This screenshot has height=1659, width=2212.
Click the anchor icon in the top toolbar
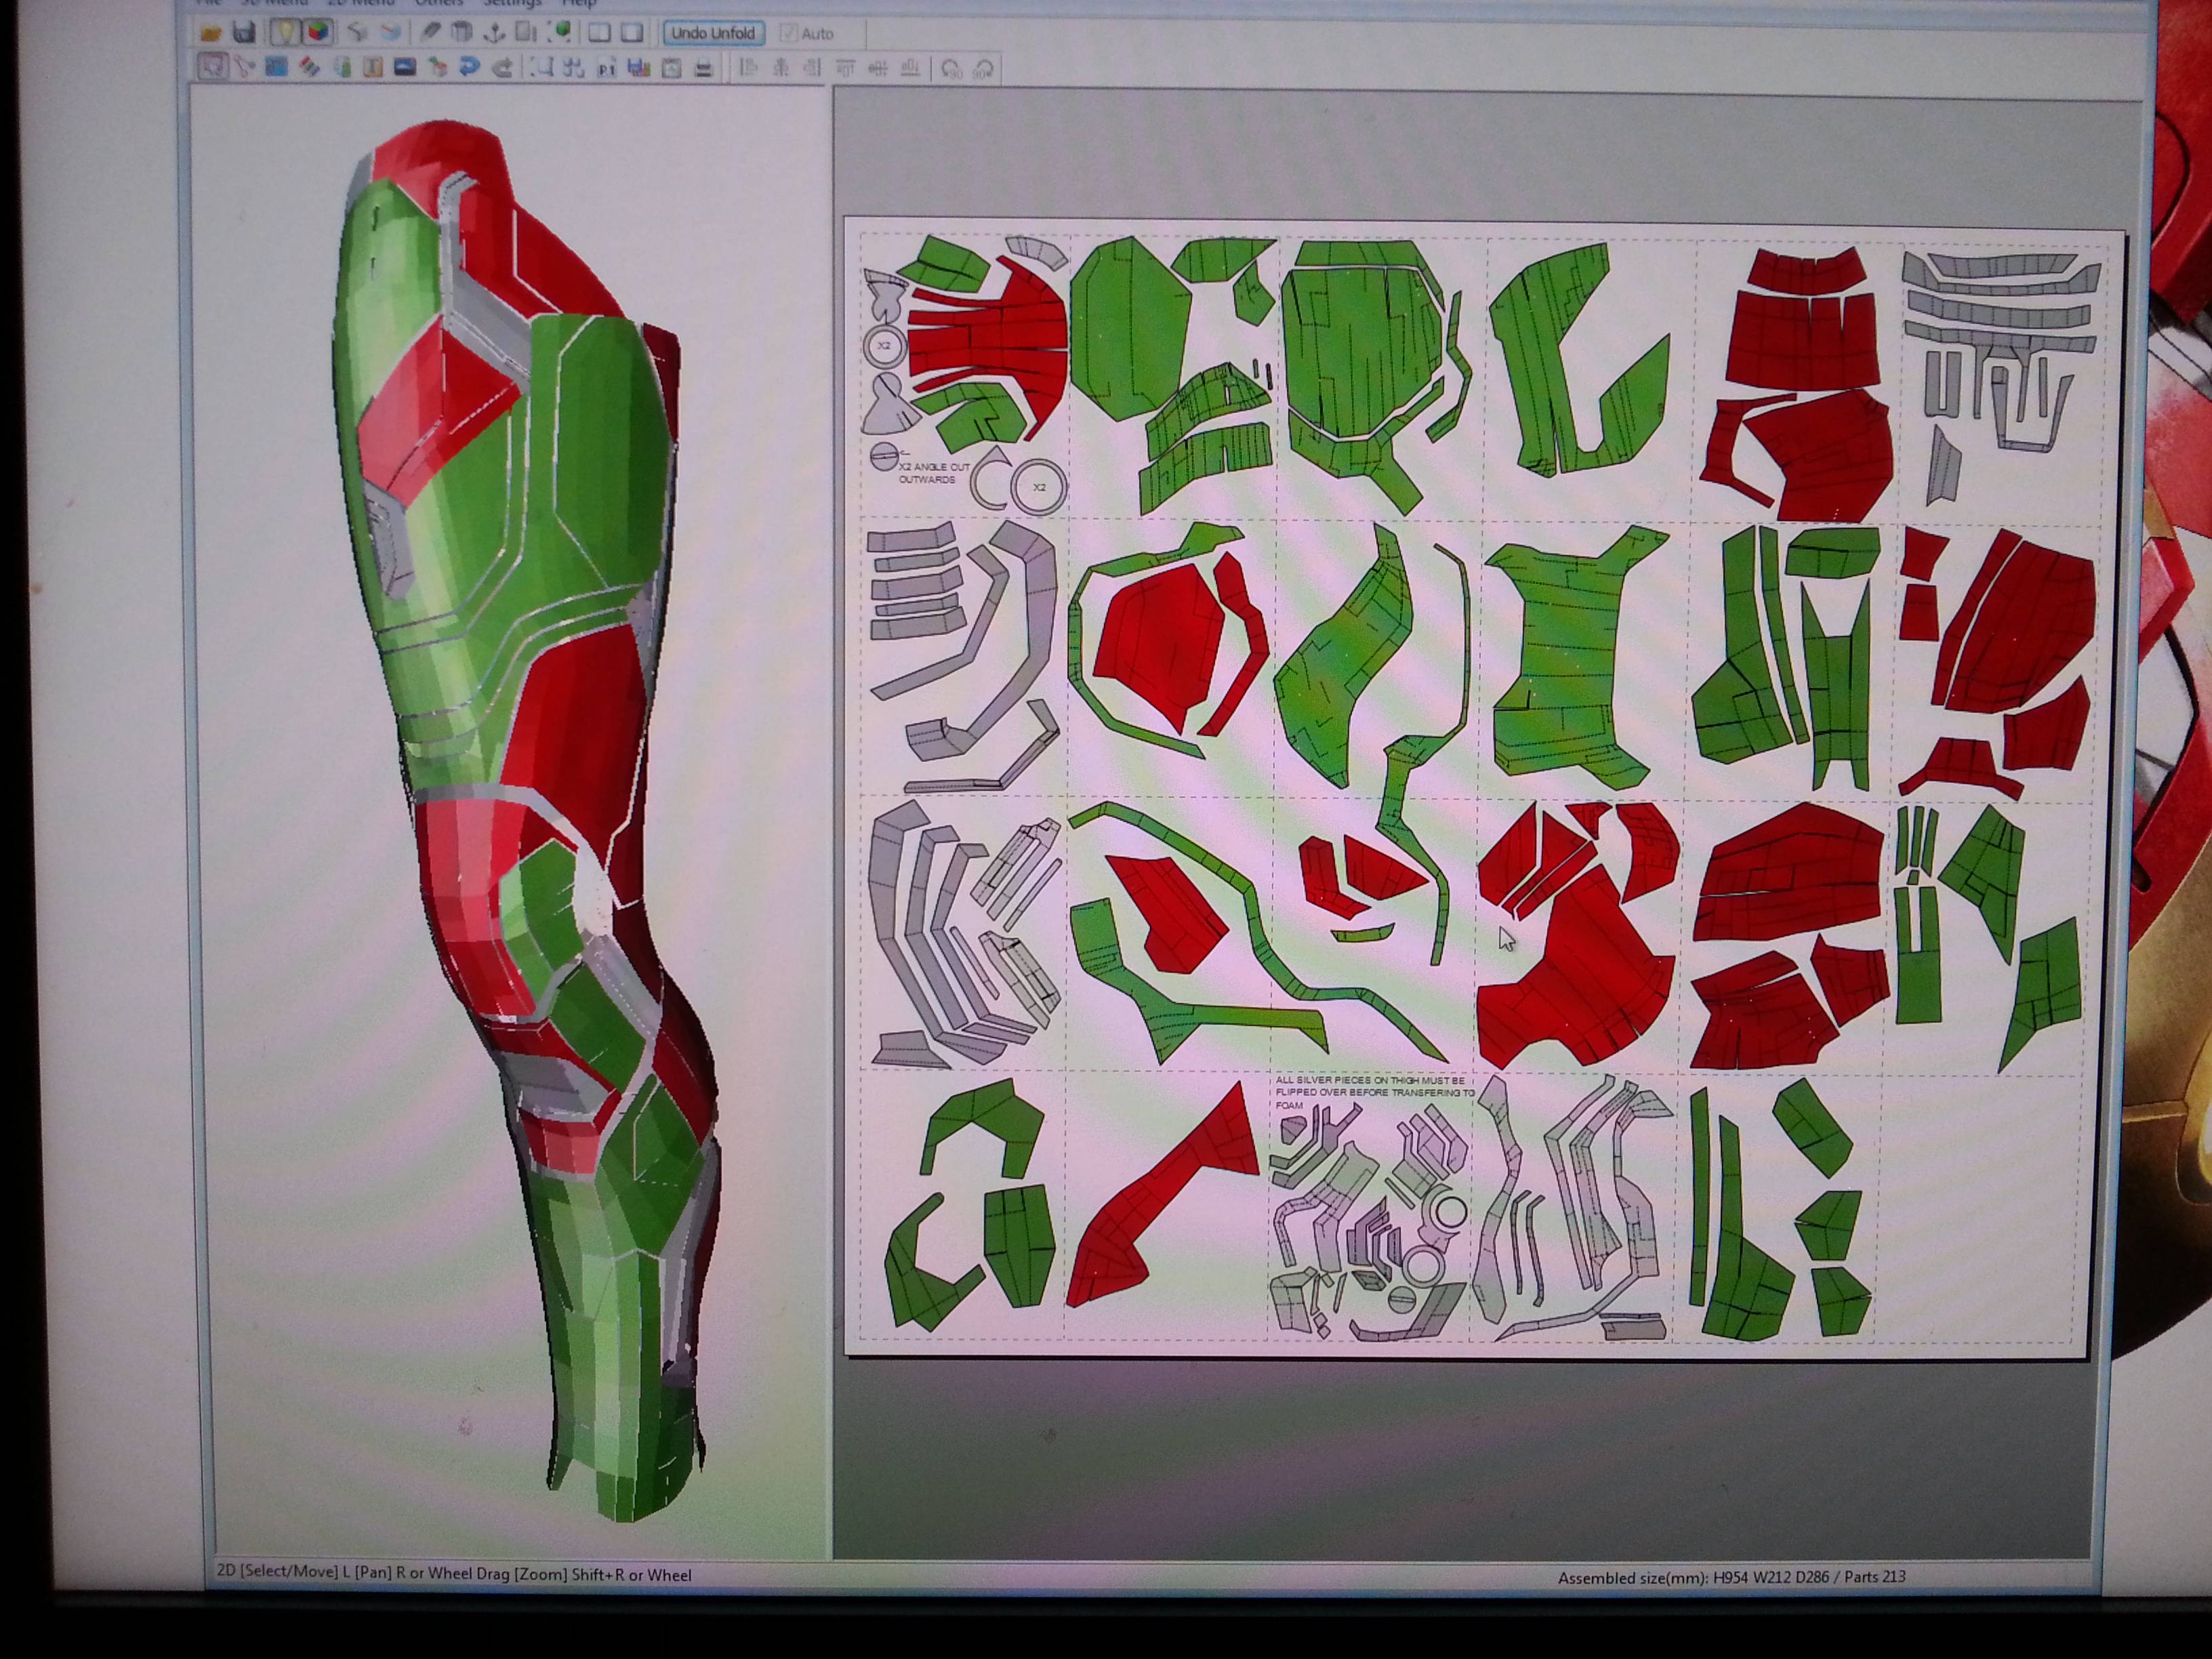coord(494,33)
